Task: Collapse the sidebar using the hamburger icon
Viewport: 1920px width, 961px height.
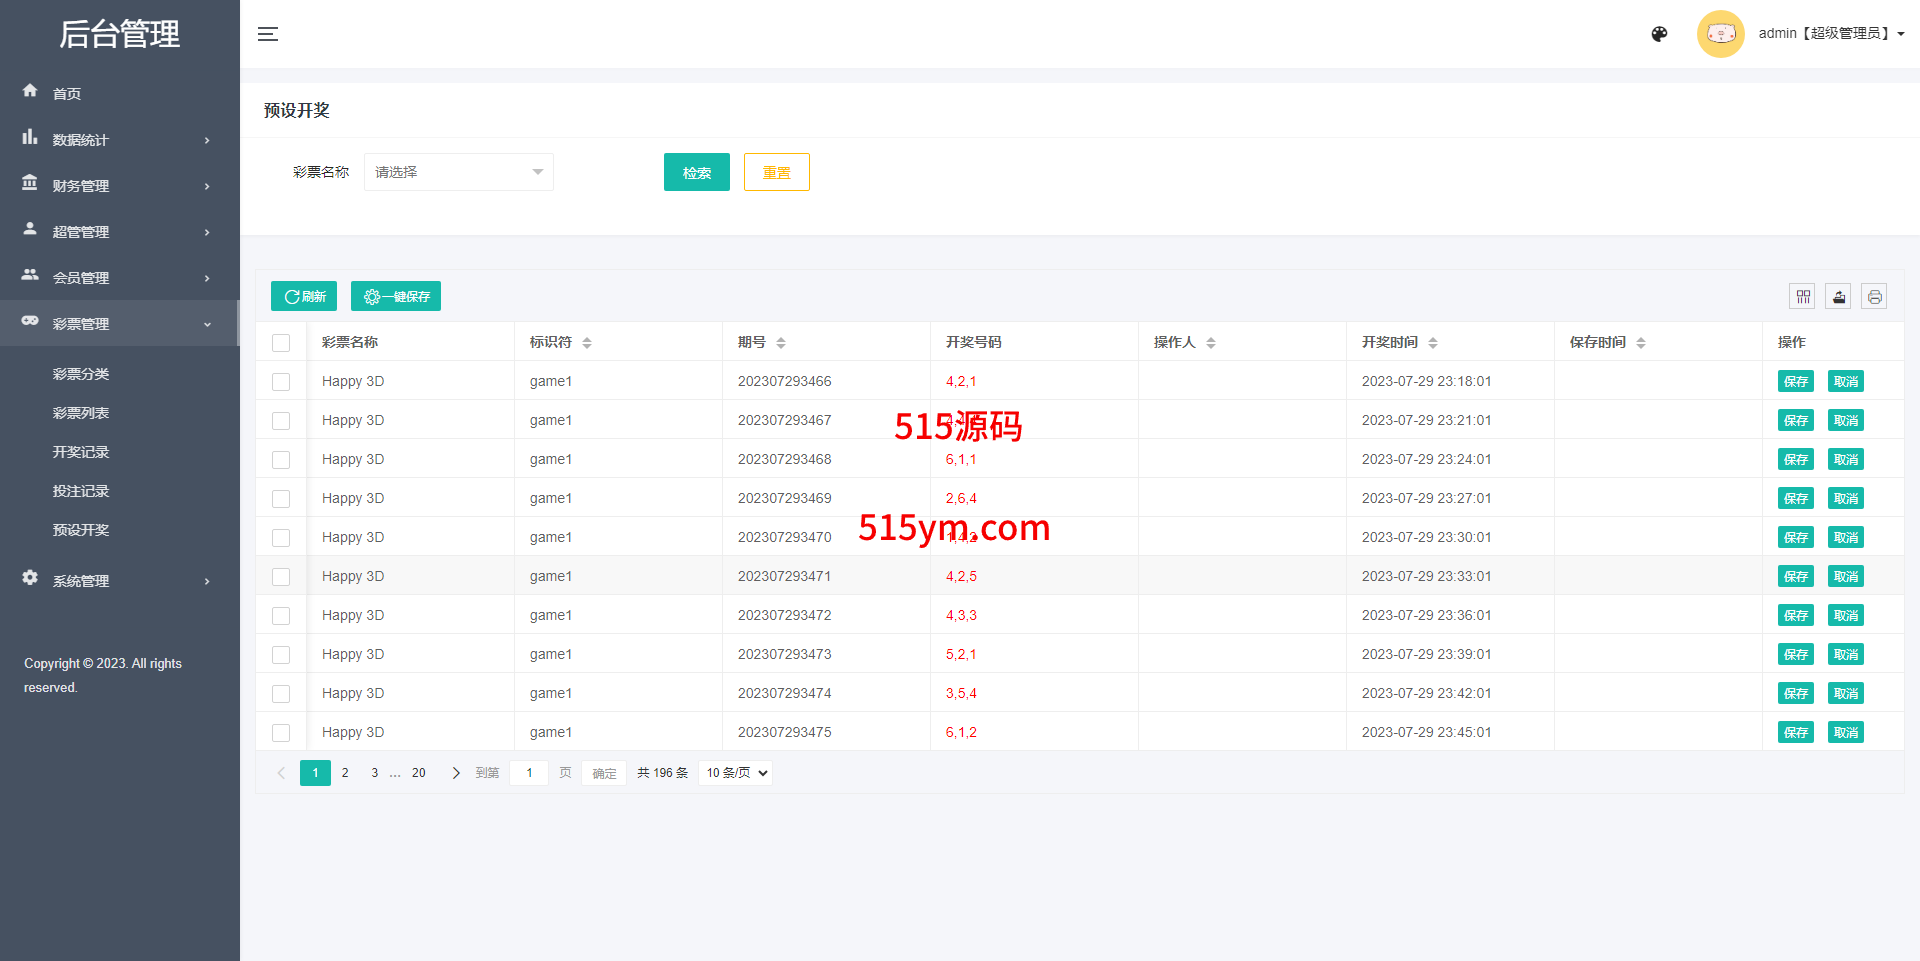Action: point(267,34)
